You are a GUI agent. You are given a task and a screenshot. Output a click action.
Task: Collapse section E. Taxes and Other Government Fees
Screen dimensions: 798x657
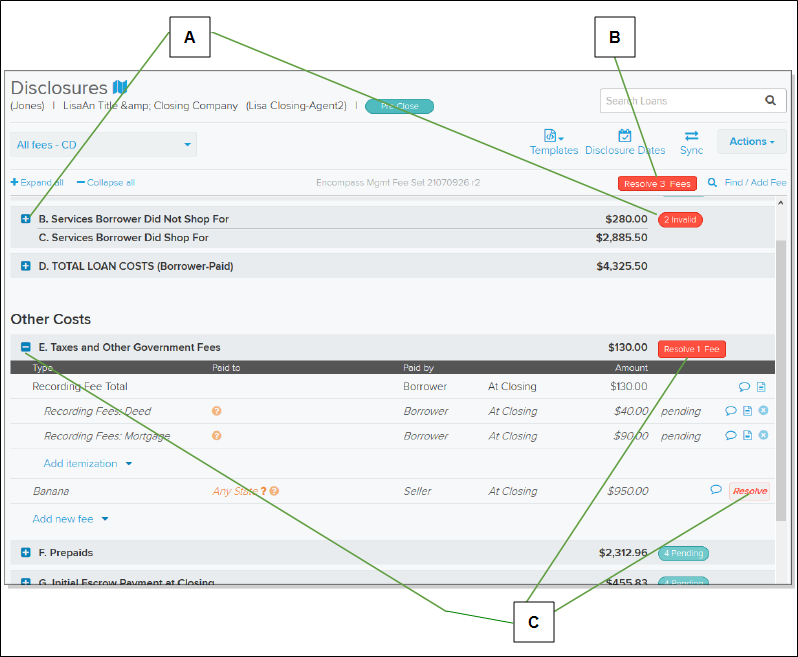pos(25,347)
